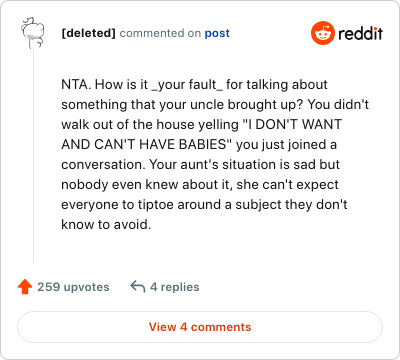This screenshot has width=400, height=360.
Task: Click the "View 4 comments" button
Action: [200, 327]
